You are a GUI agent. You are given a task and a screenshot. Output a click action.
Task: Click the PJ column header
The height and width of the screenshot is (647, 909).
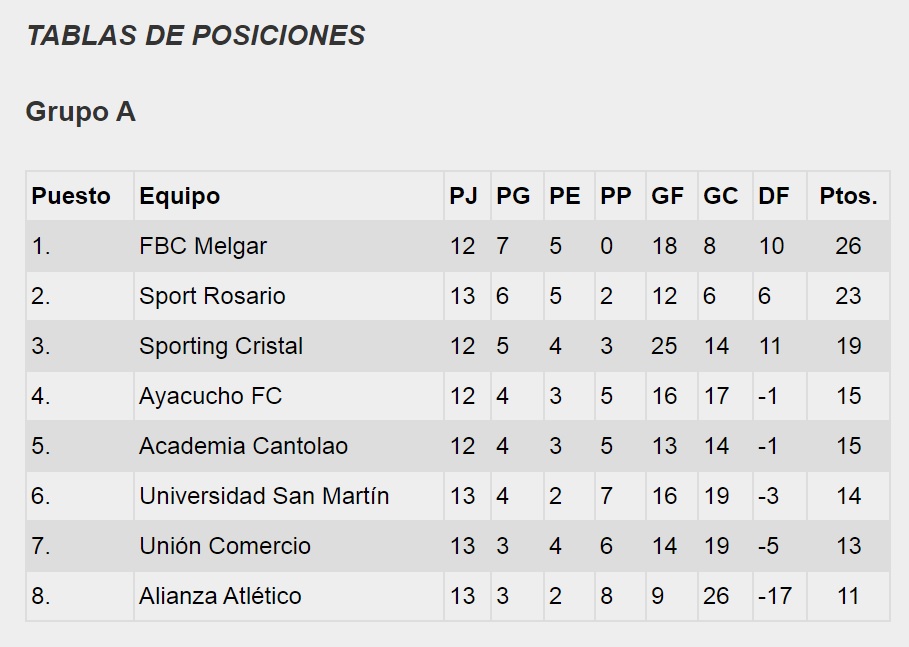coord(463,196)
